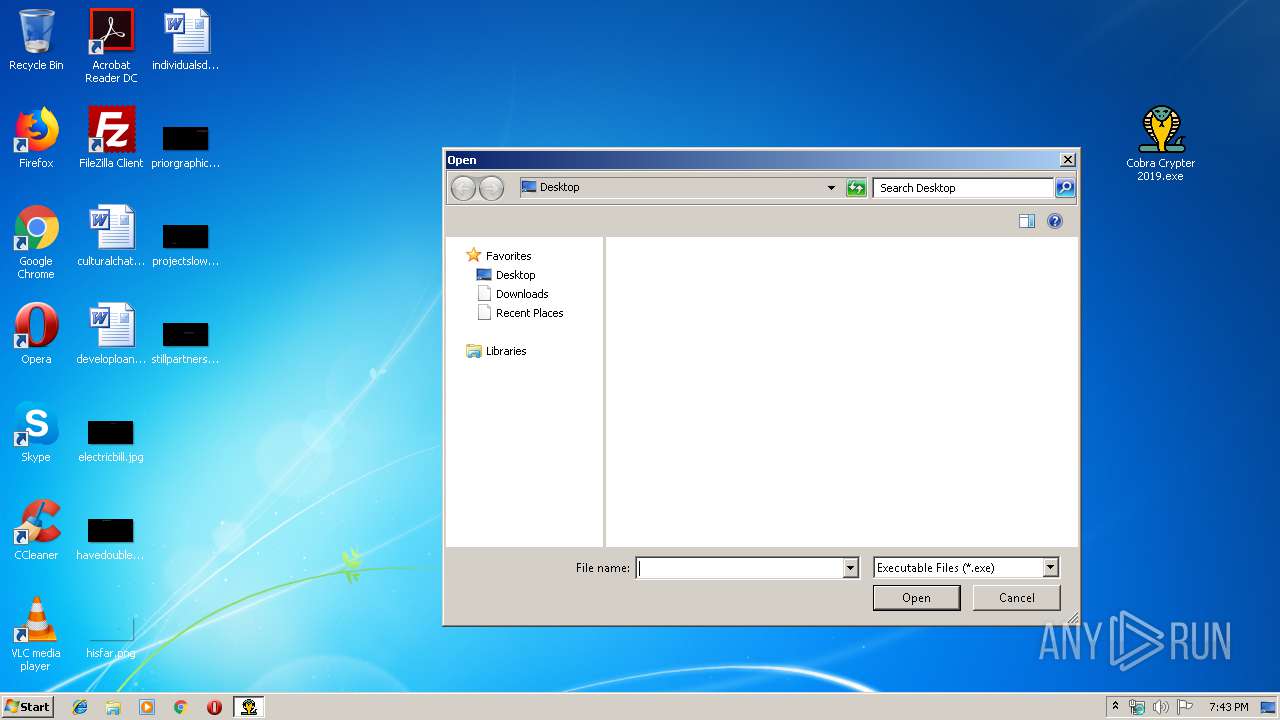Open Opera from the taskbar
This screenshot has width=1280, height=720.
click(214, 707)
